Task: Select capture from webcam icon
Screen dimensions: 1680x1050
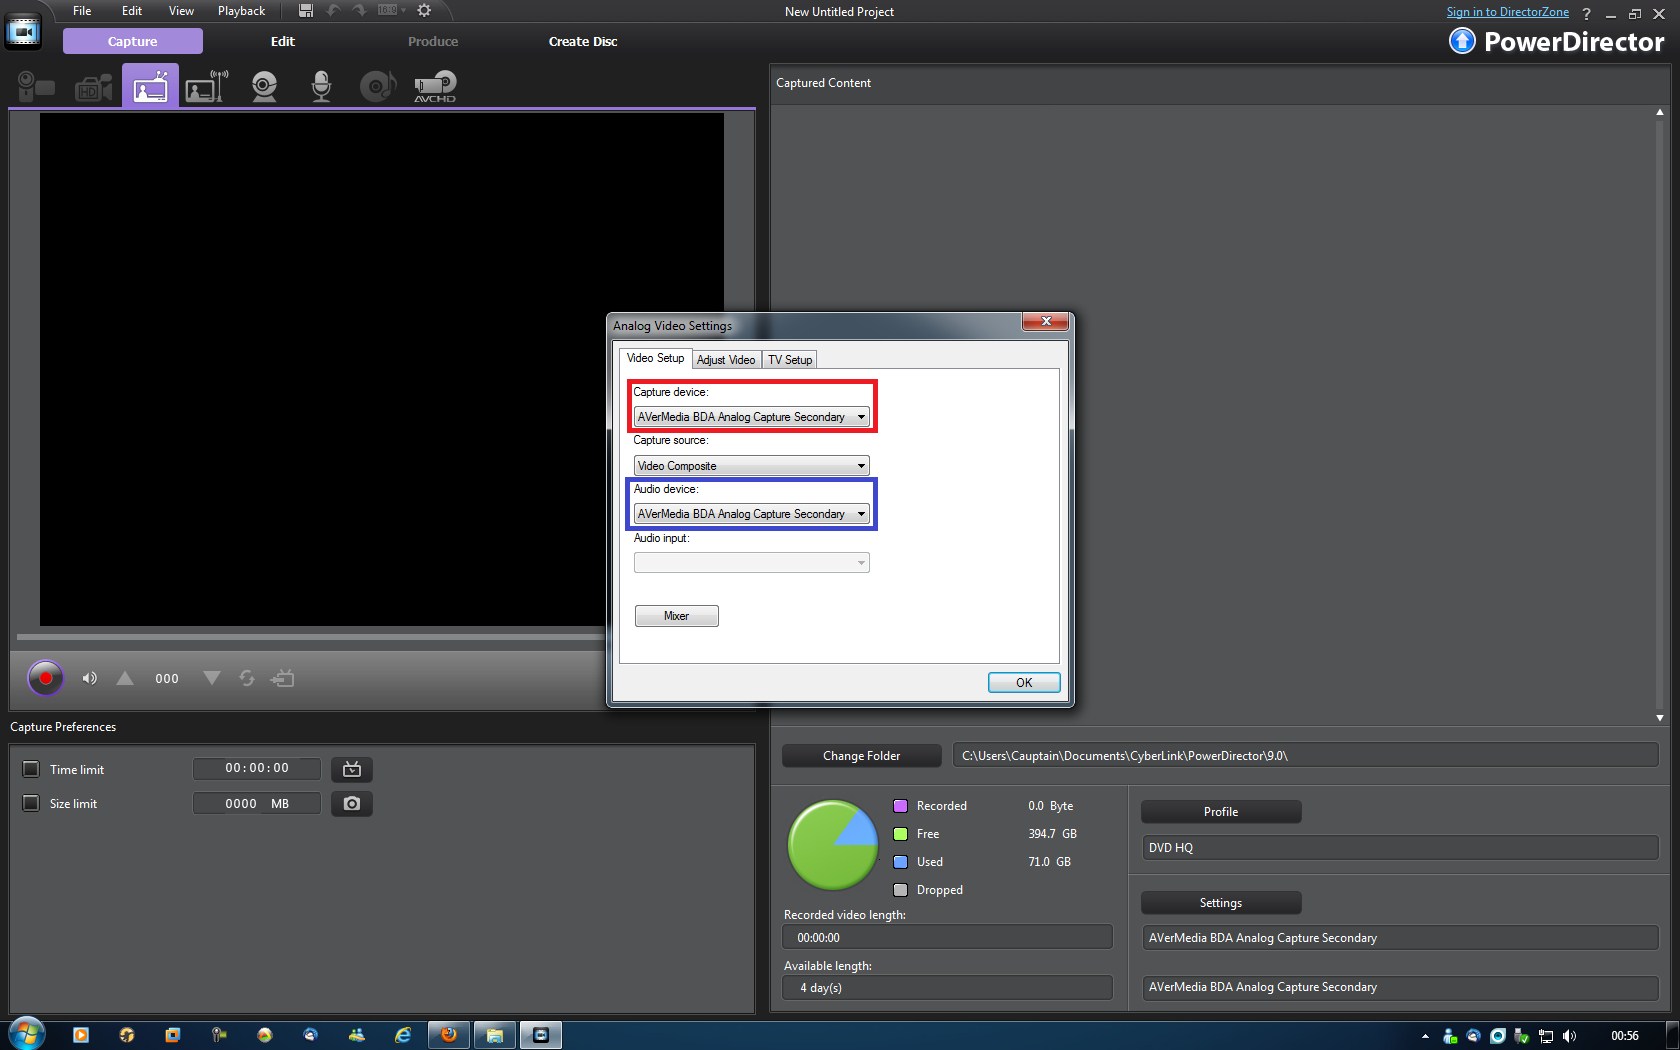Action: tap(264, 86)
